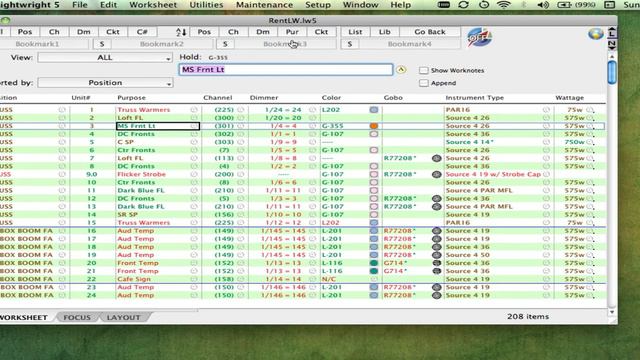This screenshot has width=640, height=360.
Task: Click the teal L-116 color swatch for unit 20
Action: click(x=373, y=263)
